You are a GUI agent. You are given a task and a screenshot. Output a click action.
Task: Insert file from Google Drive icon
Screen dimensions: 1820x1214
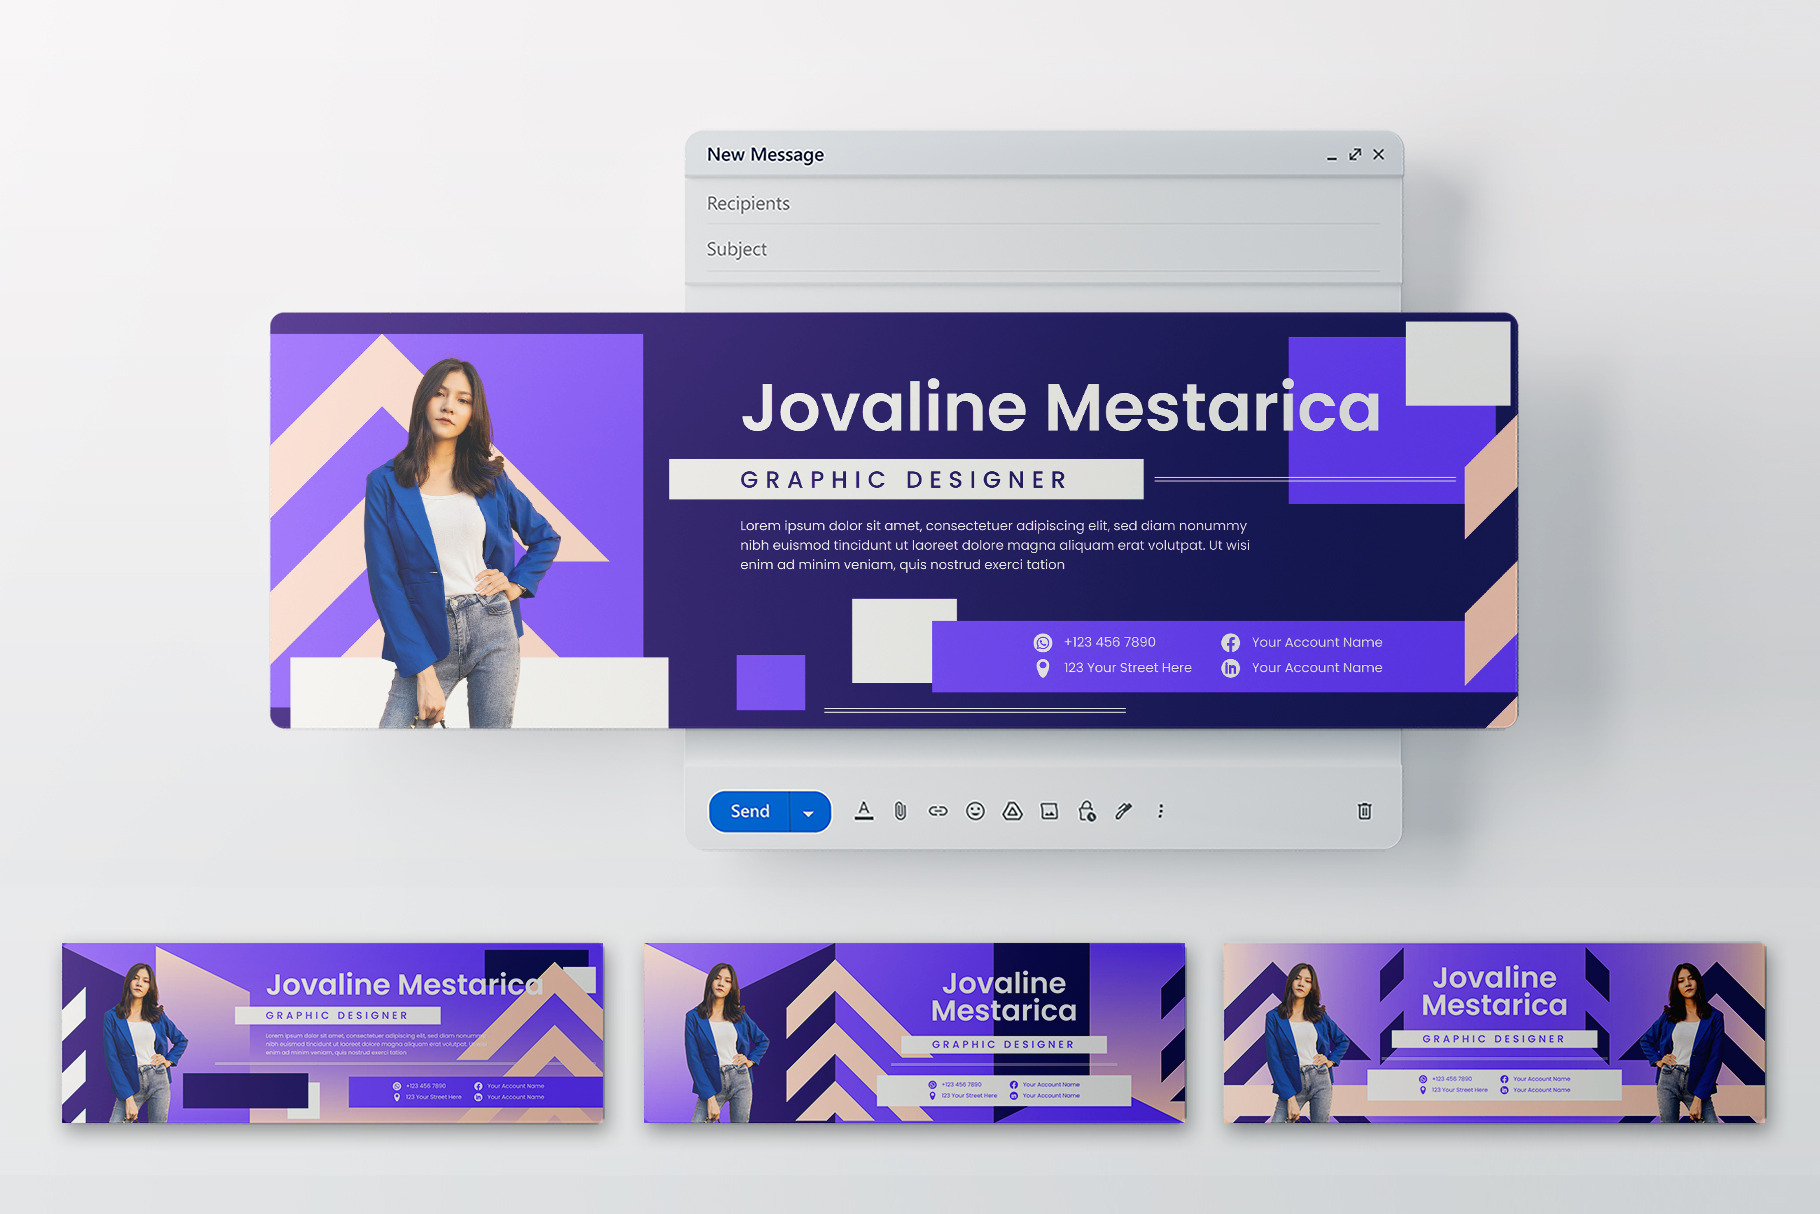(1012, 811)
